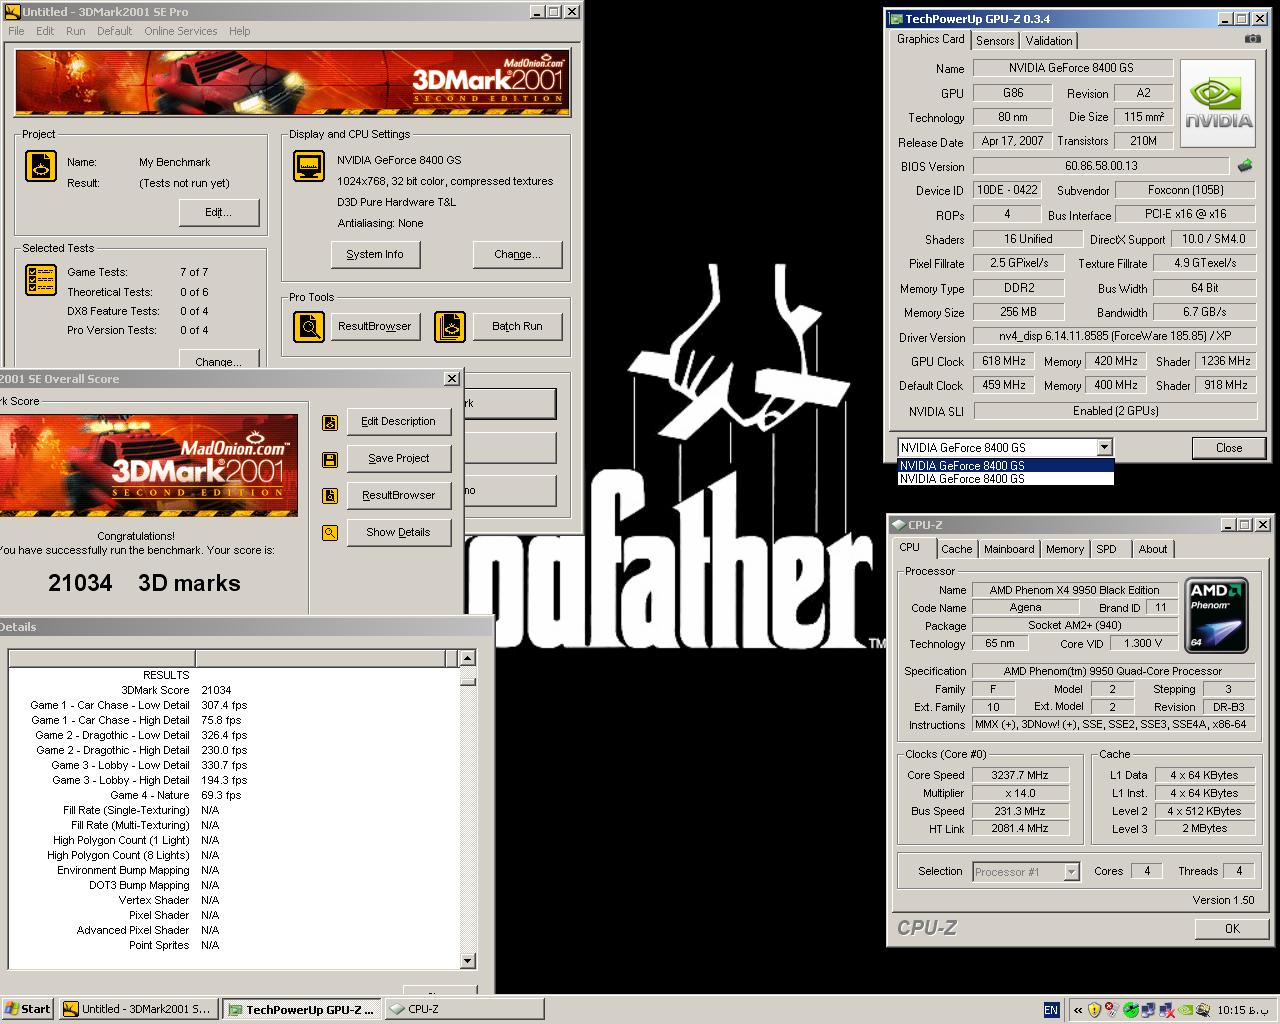Switch to 3DMark2001 taskbar button
Image resolution: width=1280 pixels, height=1024 pixels.
click(x=138, y=1009)
